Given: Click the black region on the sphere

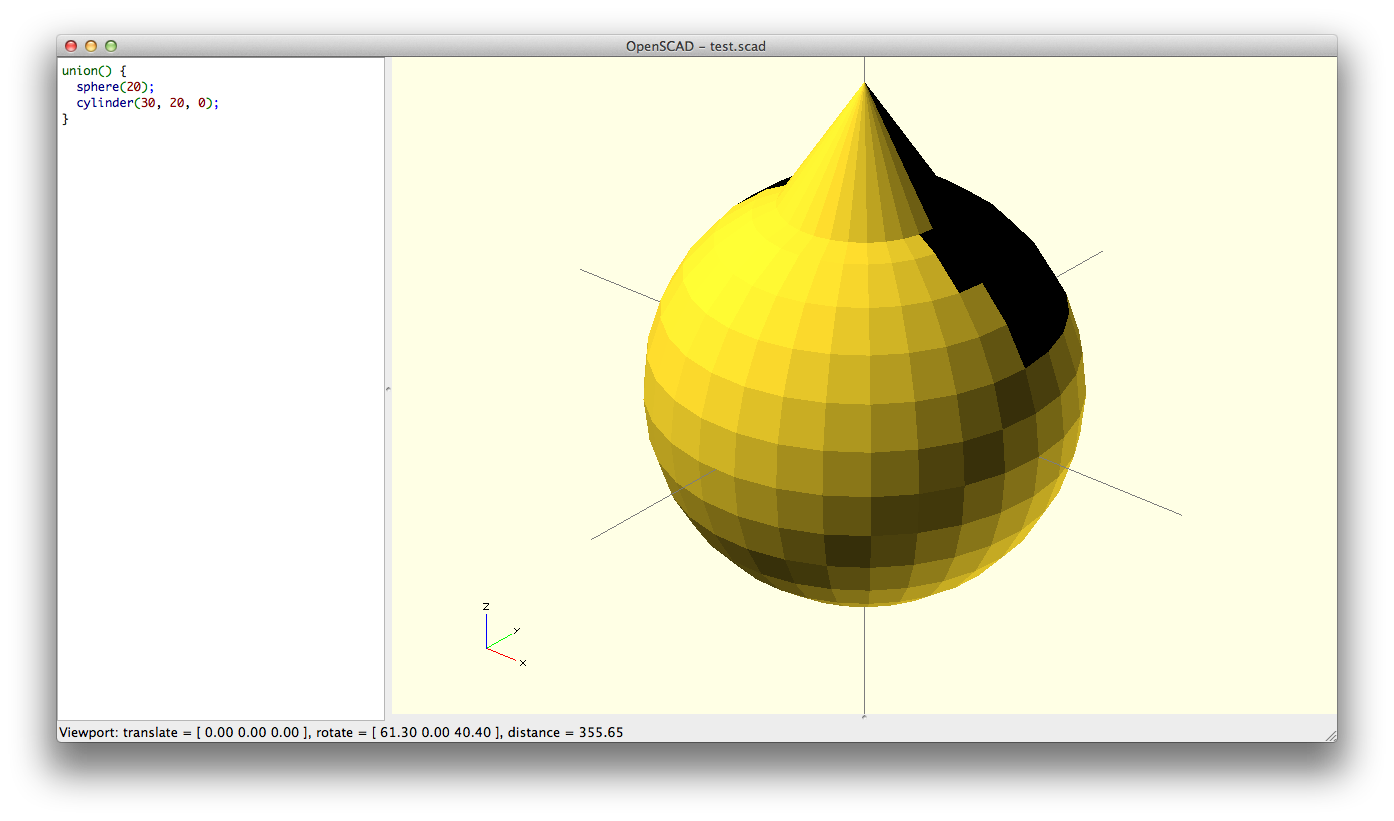Looking at the screenshot, I should tap(1010, 260).
